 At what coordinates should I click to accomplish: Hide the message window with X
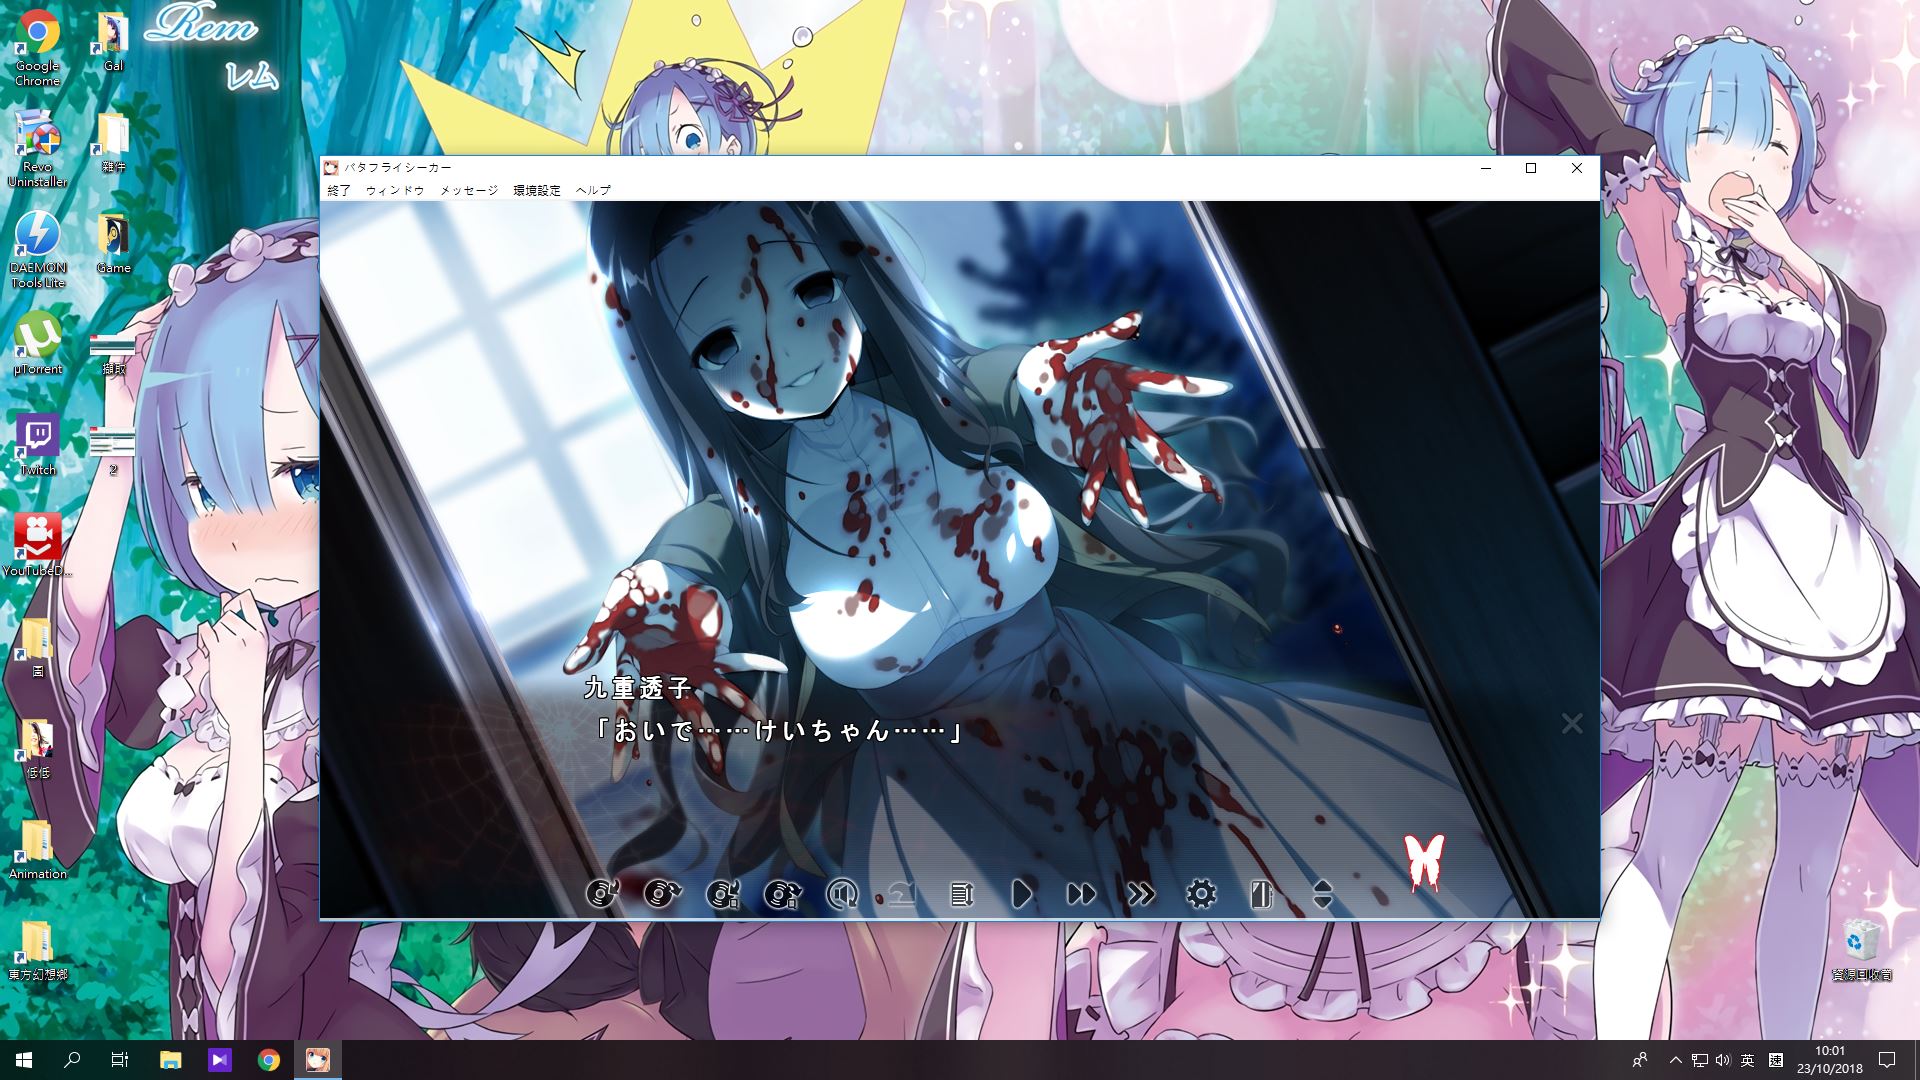(x=1572, y=723)
